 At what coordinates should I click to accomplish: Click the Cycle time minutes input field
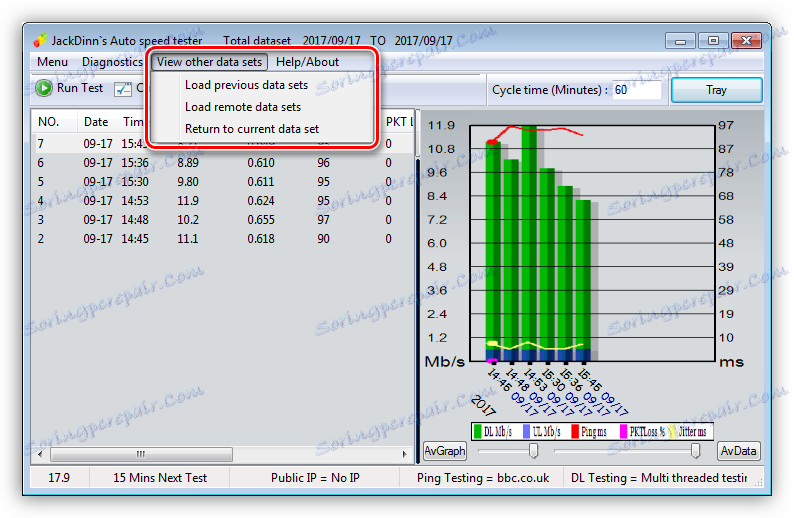coord(636,90)
